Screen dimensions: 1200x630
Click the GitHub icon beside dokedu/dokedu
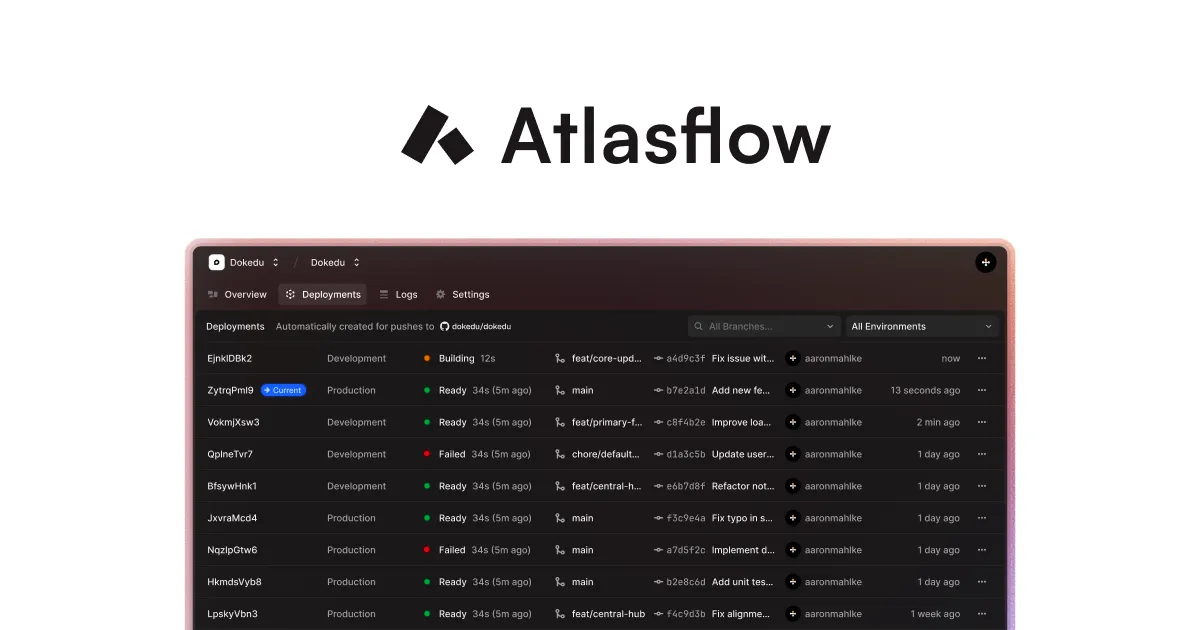point(444,326)
